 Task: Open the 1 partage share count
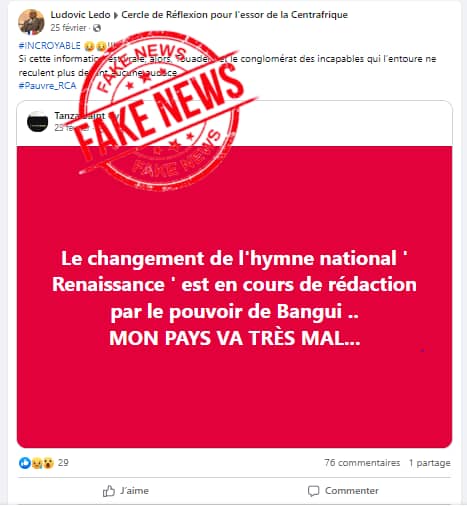click(x=430, y=463)
